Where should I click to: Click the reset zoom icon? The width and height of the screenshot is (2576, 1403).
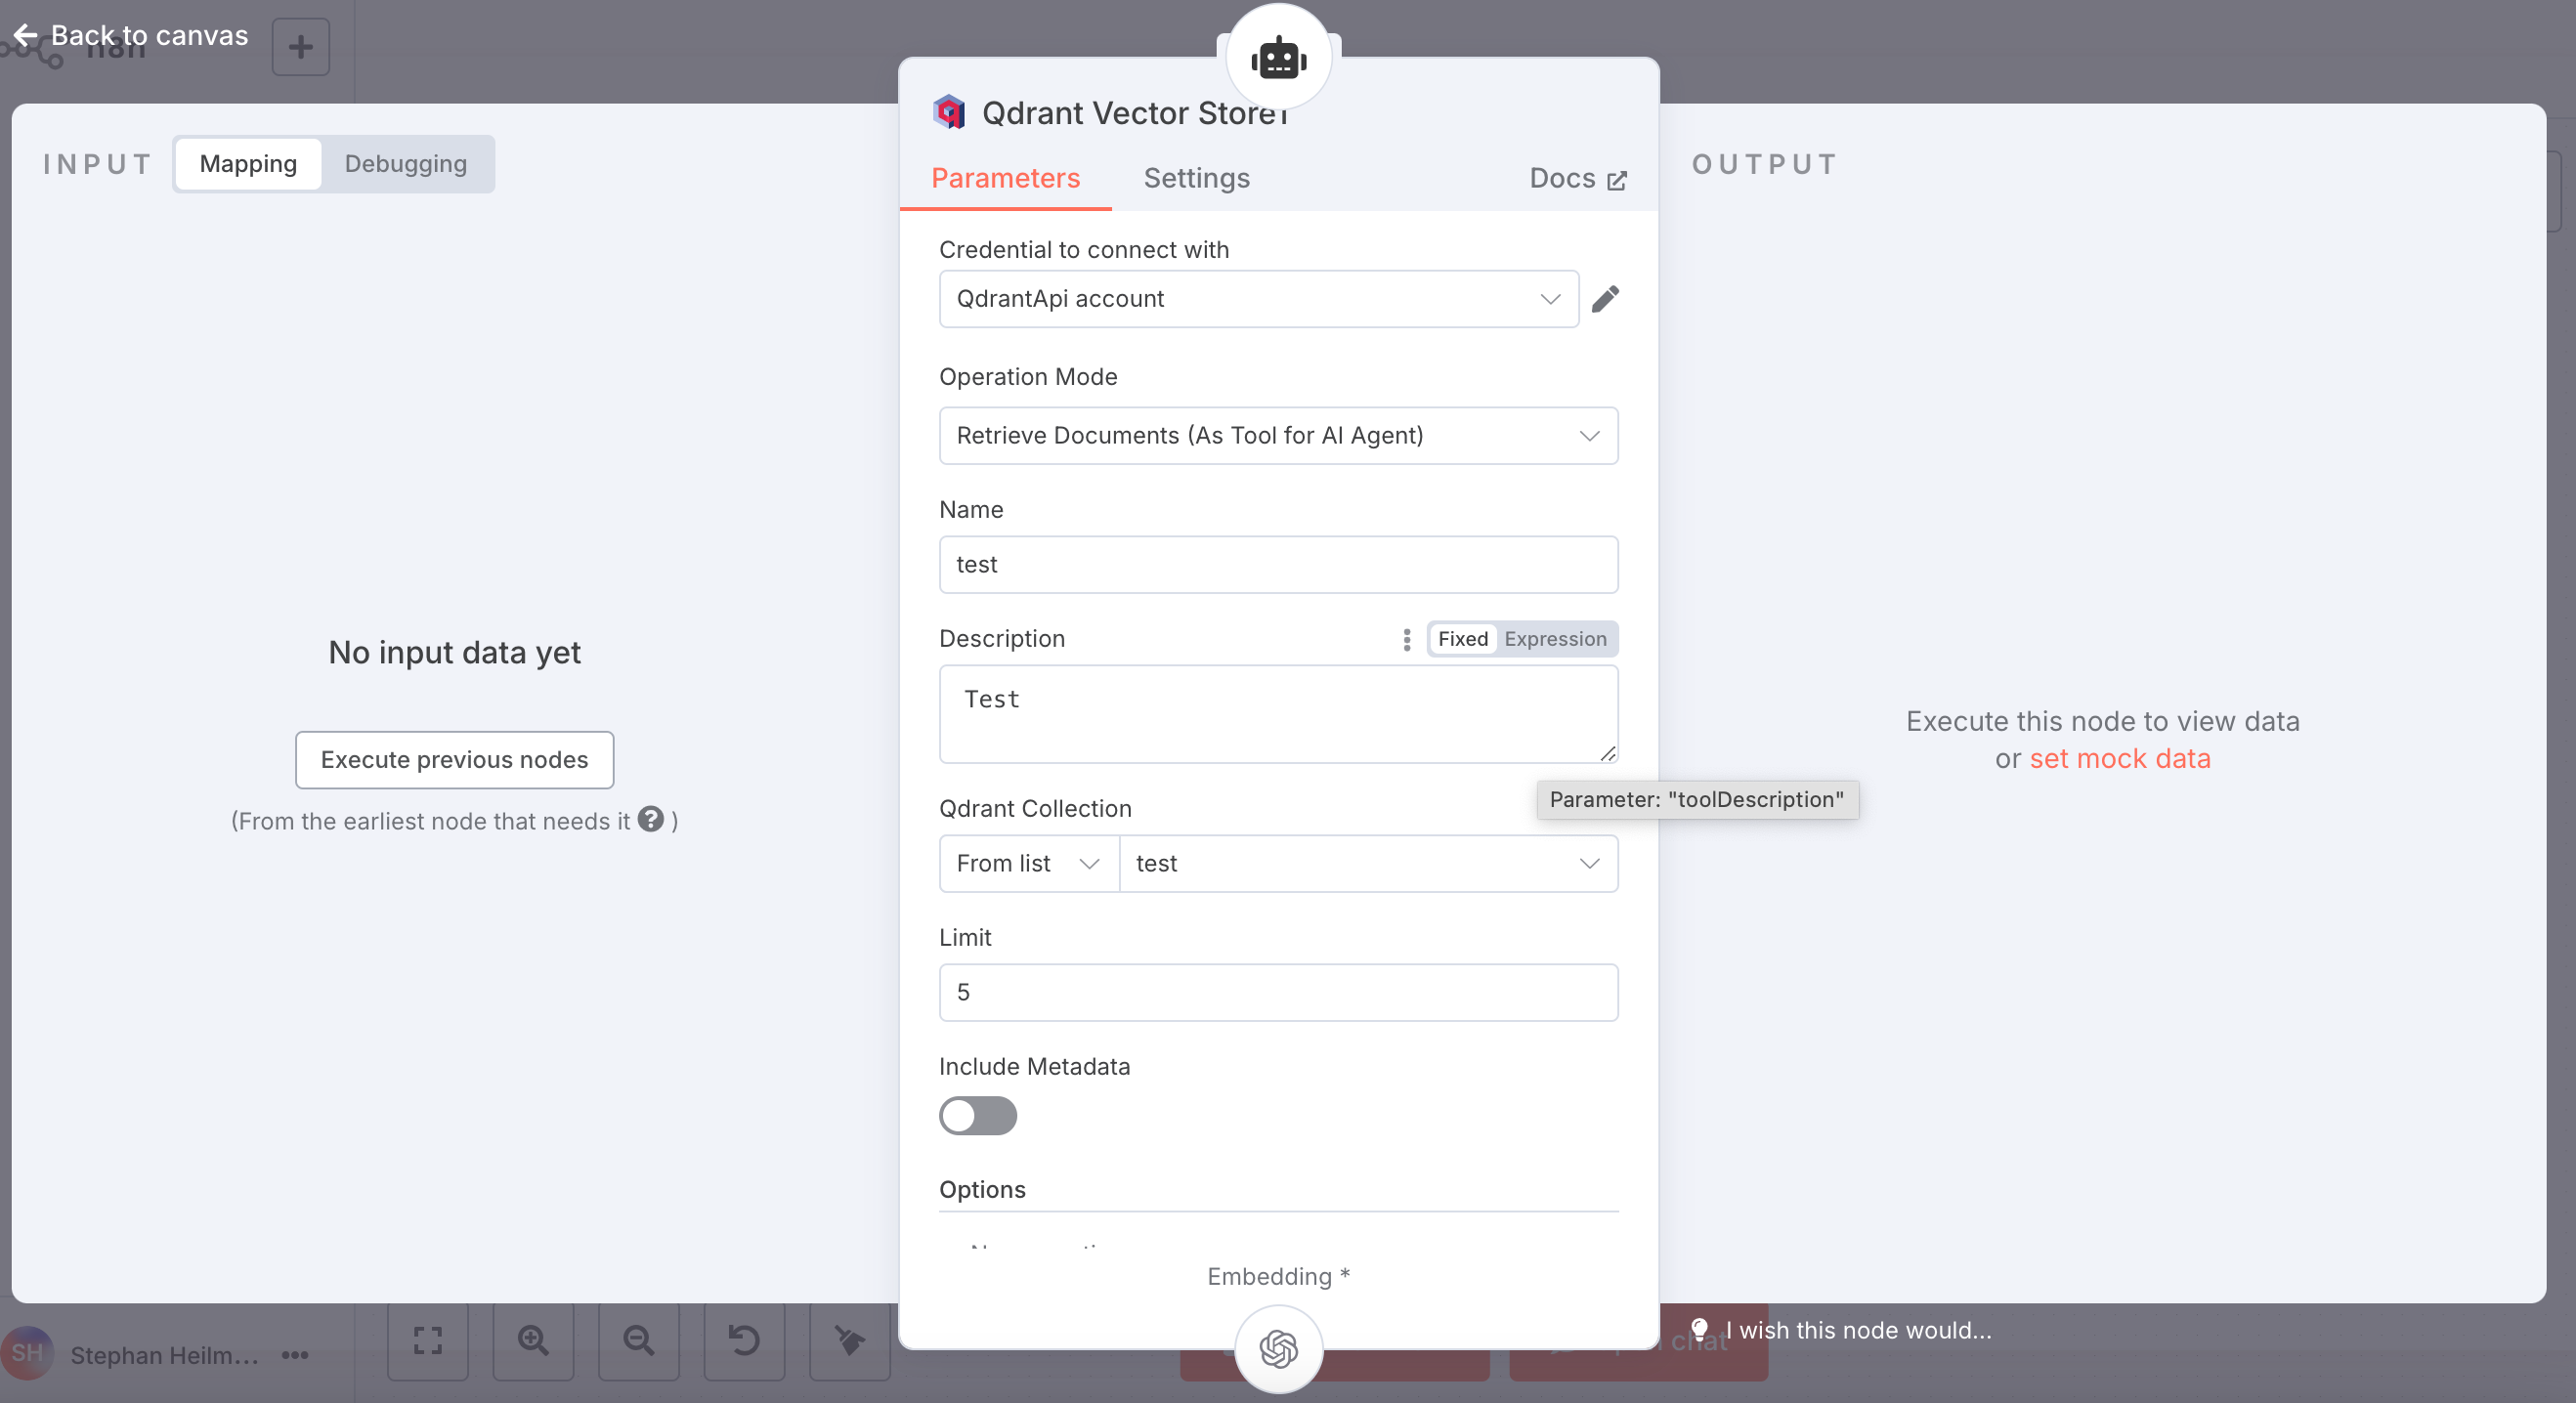[x=744, y=1341]
